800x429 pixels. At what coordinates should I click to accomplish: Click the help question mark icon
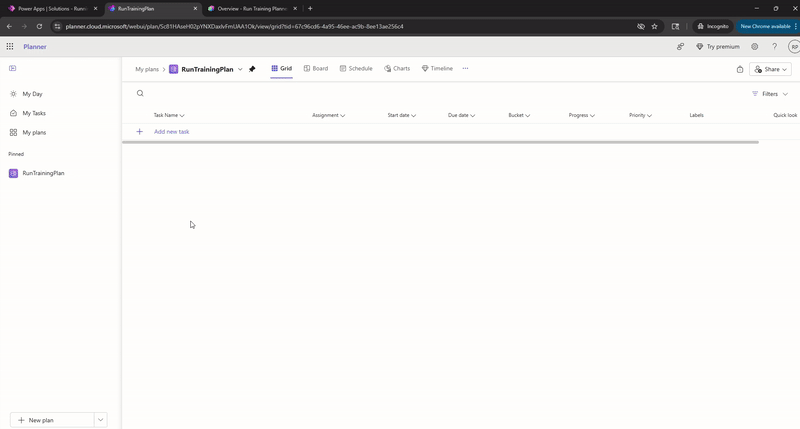774,46
